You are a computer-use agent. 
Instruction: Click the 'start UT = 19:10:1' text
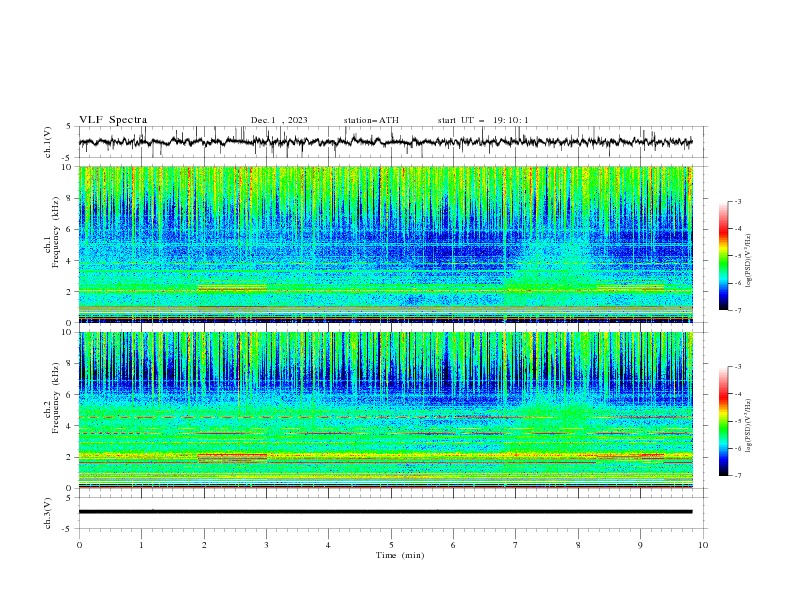coord(483,120)
